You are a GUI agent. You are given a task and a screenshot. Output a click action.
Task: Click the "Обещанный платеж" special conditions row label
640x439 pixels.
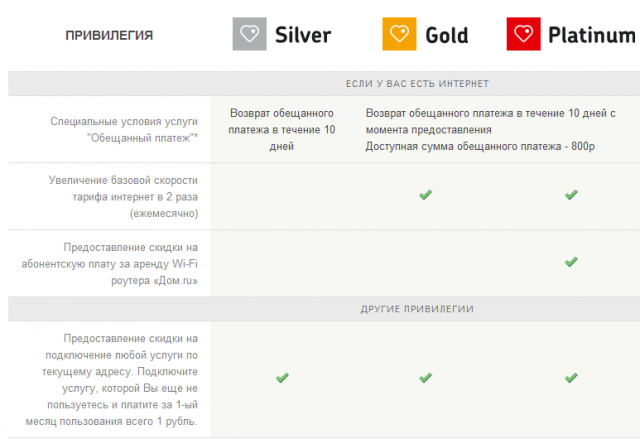click(x=123, y=129)
